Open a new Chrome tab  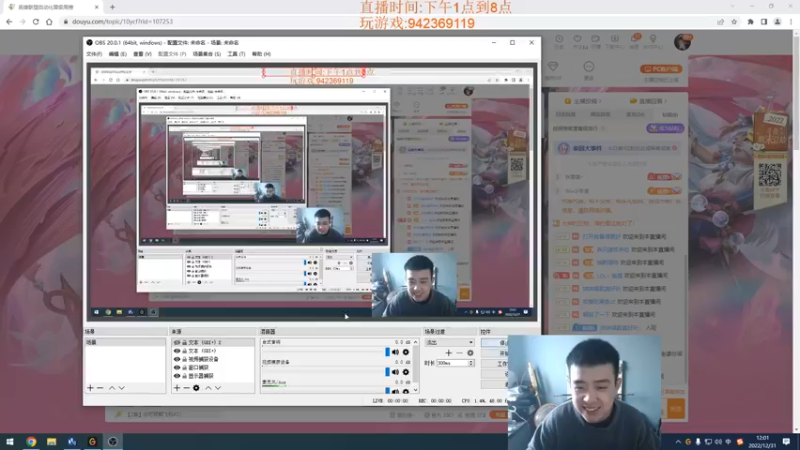[x=112, y=7]
